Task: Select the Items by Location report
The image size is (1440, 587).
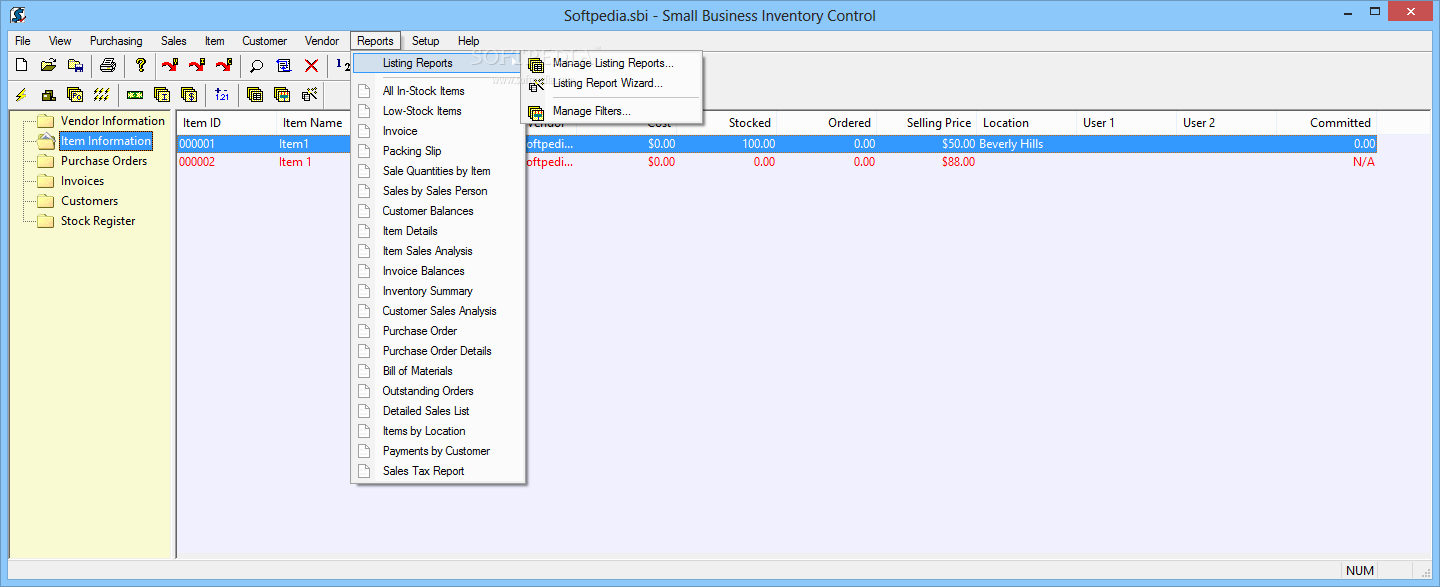Action: 438,431
